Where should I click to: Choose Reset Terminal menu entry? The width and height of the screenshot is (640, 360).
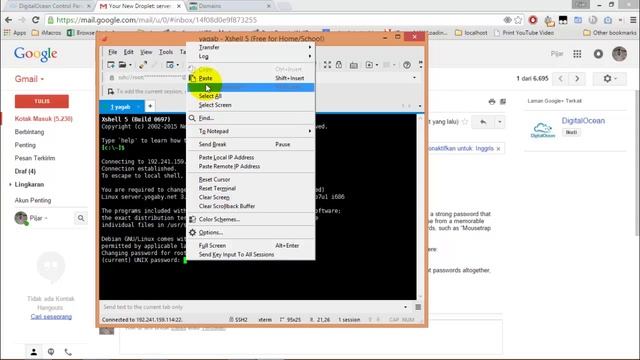click(251, 188)
